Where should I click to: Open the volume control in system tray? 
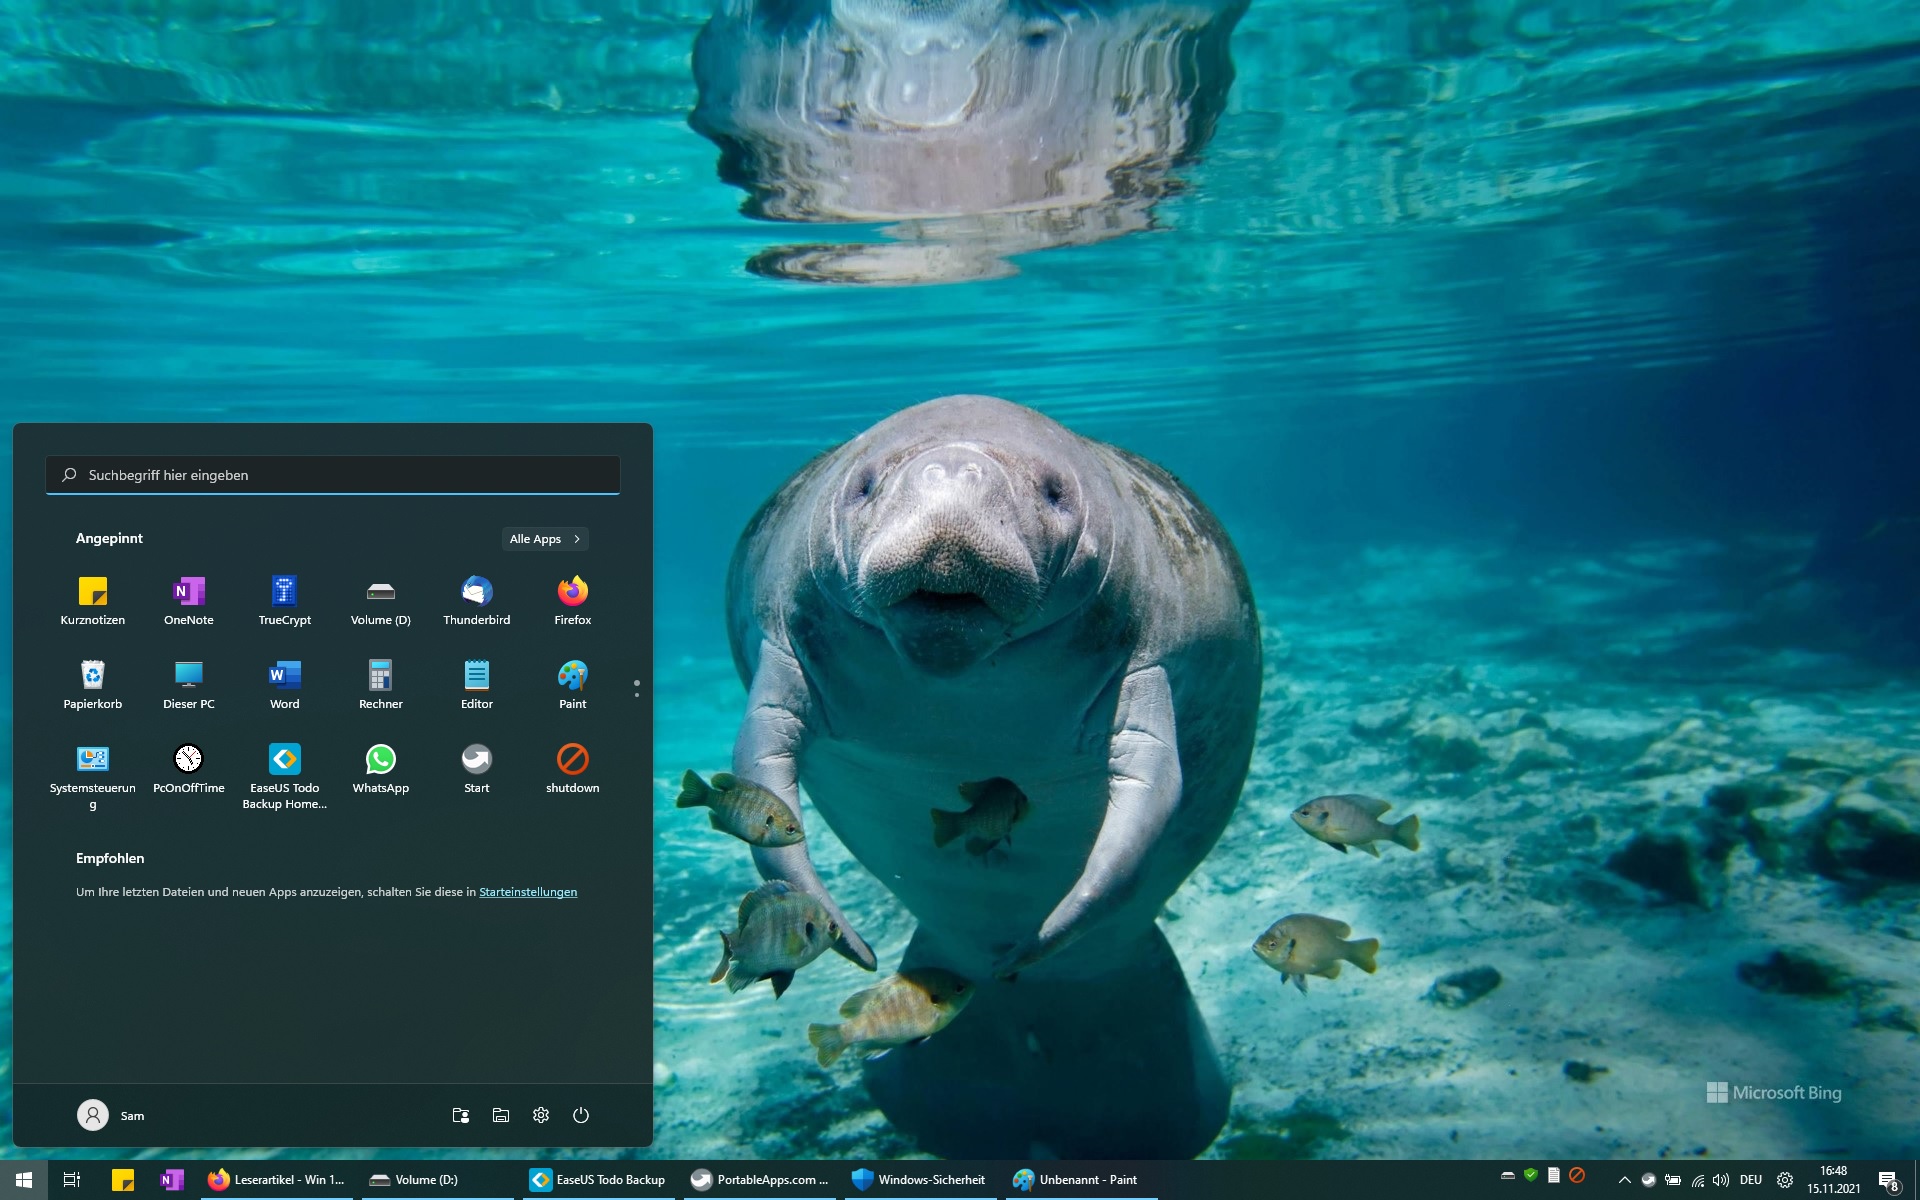(x=1721, y=1180)
